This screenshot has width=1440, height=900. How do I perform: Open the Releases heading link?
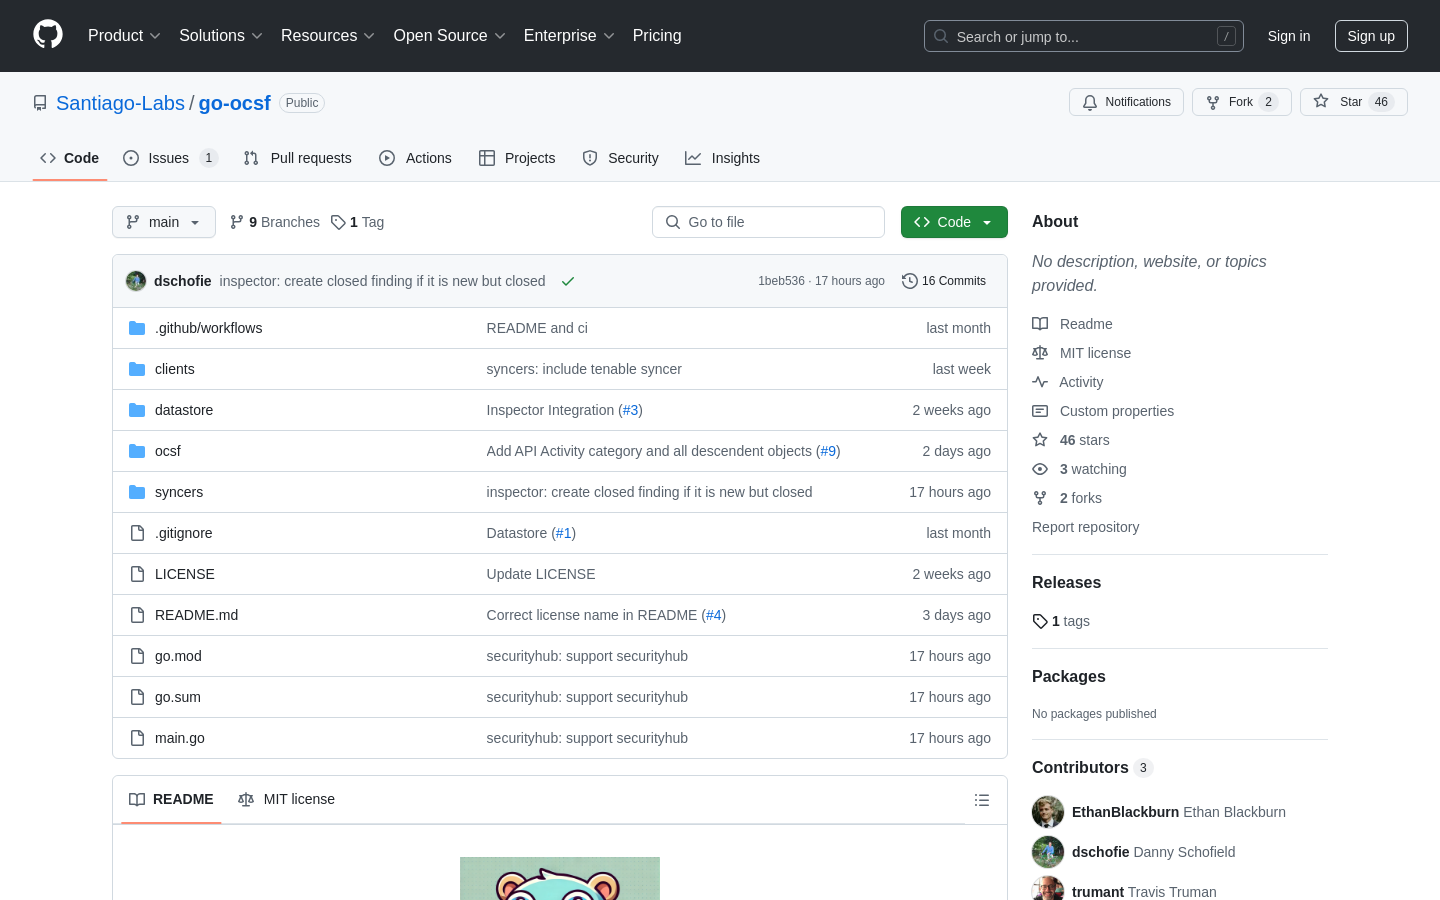1066,583
